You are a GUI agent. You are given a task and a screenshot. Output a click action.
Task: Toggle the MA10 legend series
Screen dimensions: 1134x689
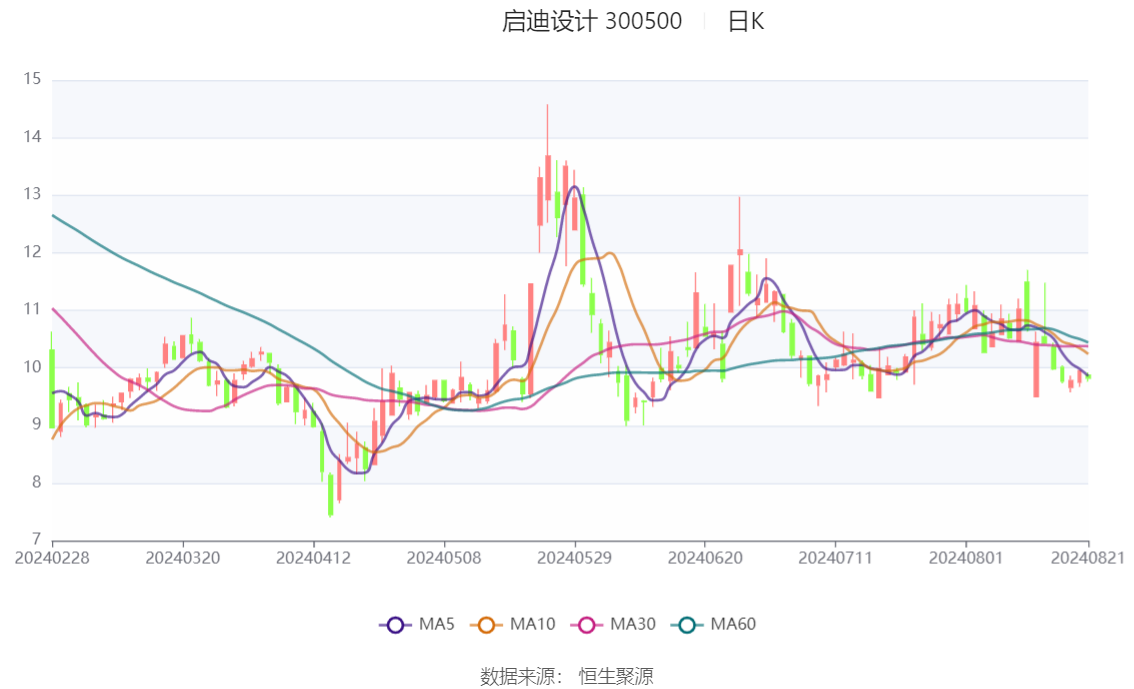point(513,625)
